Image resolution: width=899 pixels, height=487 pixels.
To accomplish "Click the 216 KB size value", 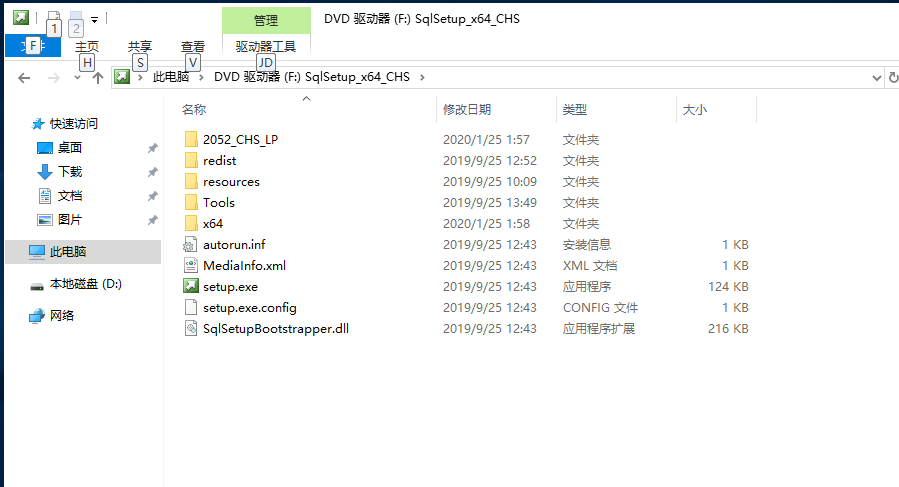I will point(728,329).
